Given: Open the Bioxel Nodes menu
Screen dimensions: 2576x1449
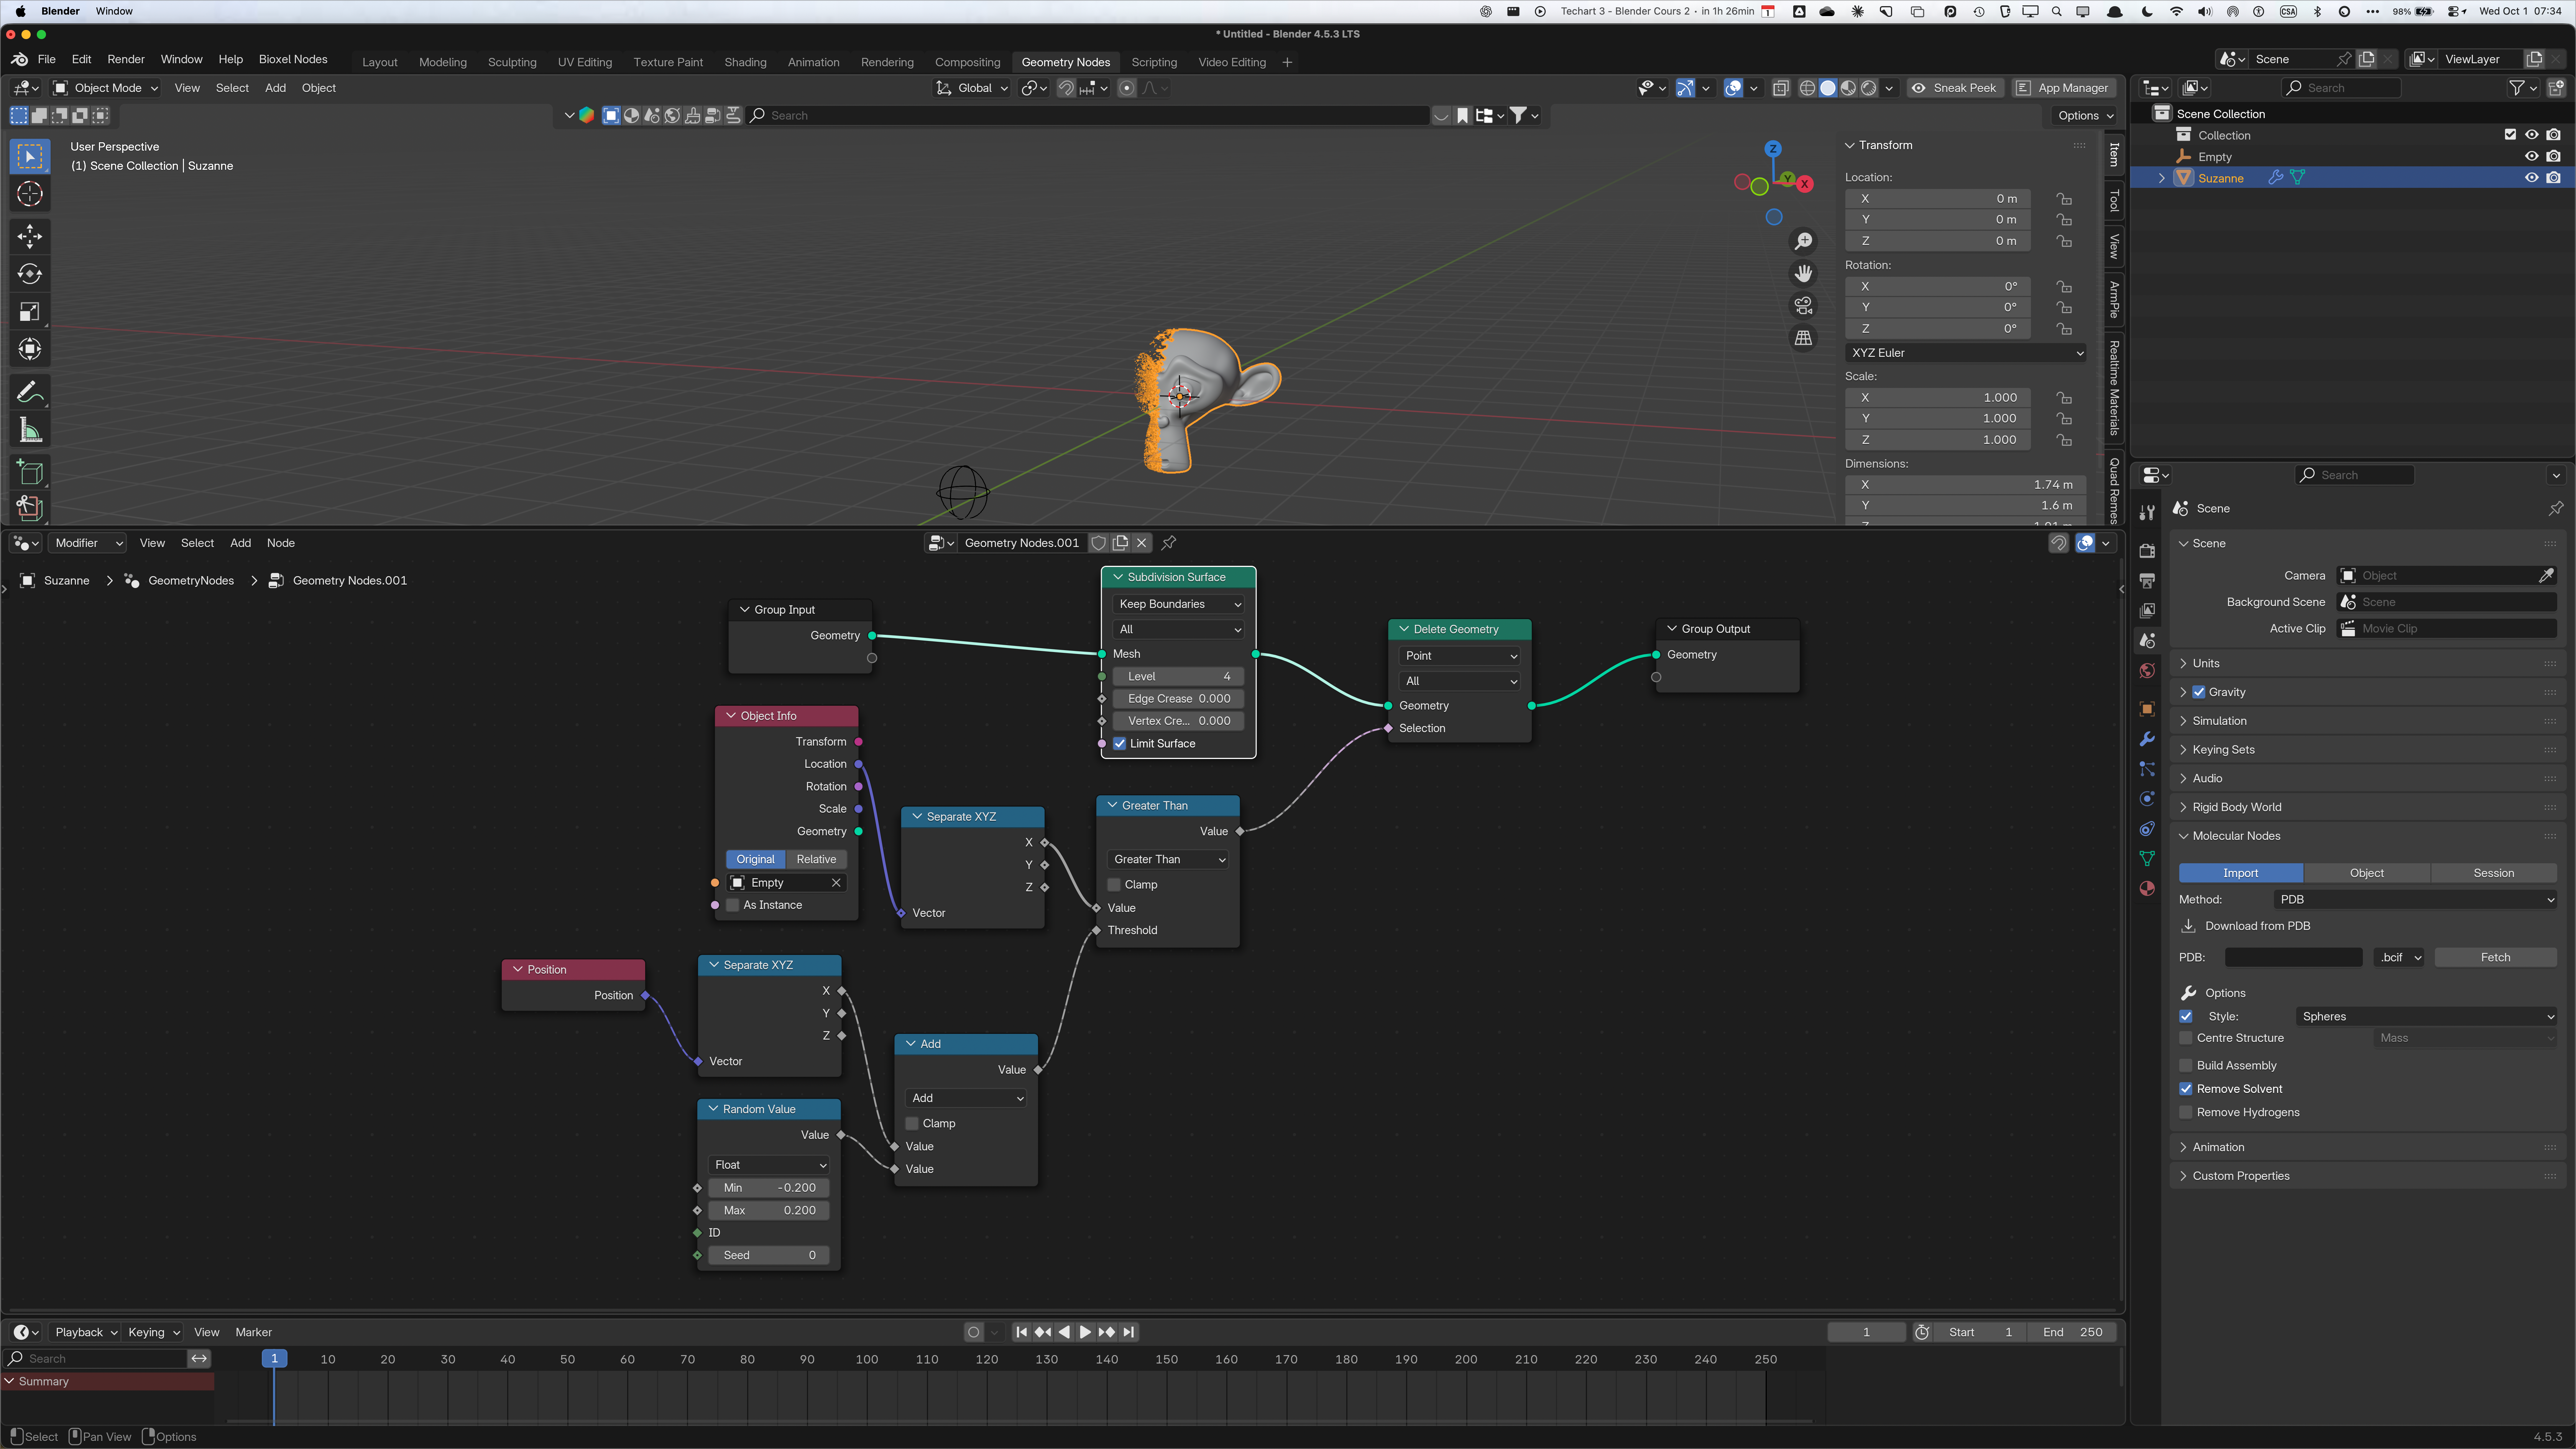Looking at the screenshot, I should [293, 60].
